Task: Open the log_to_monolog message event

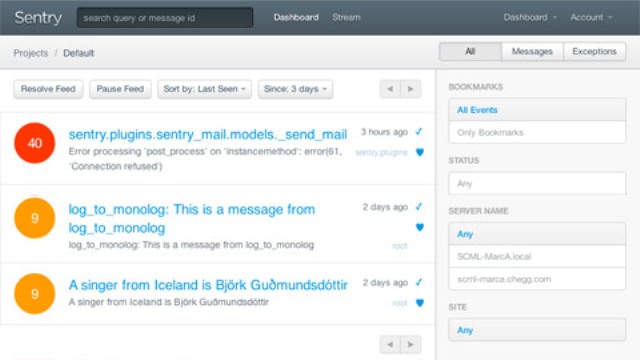Action: click(192, 218)
